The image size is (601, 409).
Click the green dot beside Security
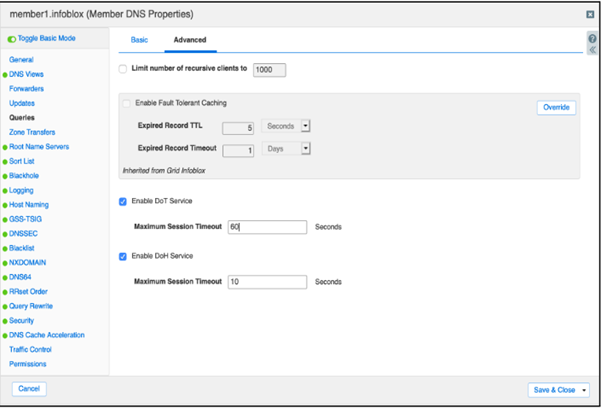(x=5, y=321)
